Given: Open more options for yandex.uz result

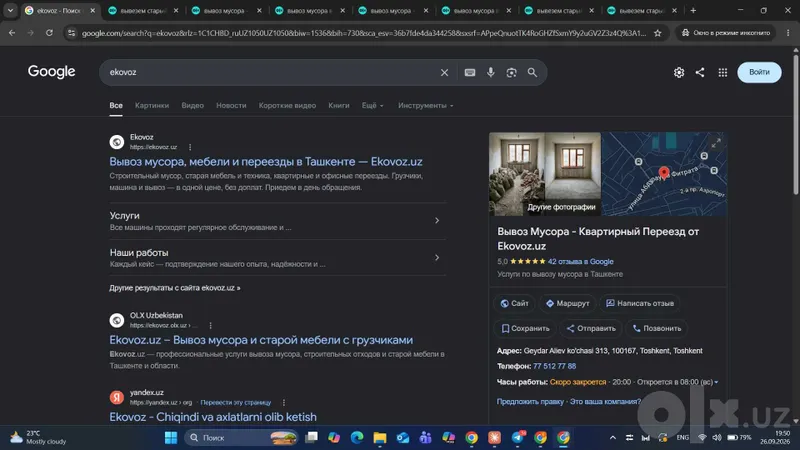Looking at the screenshot, I should pos(284,402).
